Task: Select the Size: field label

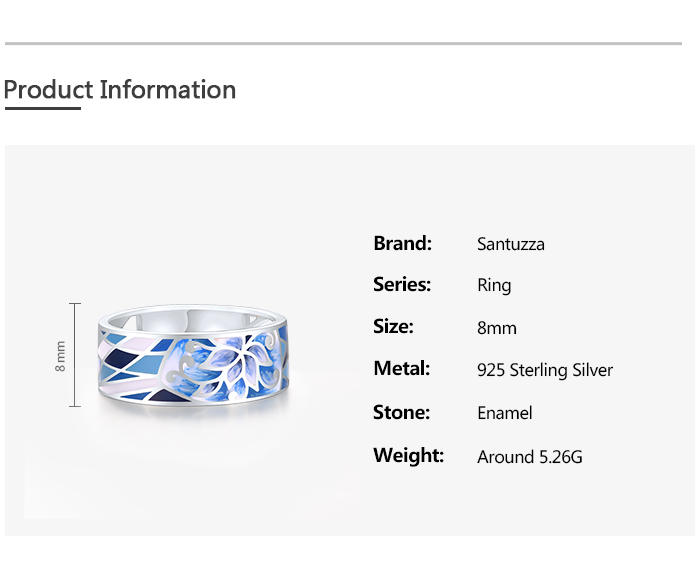Action: tap(393, 327)
